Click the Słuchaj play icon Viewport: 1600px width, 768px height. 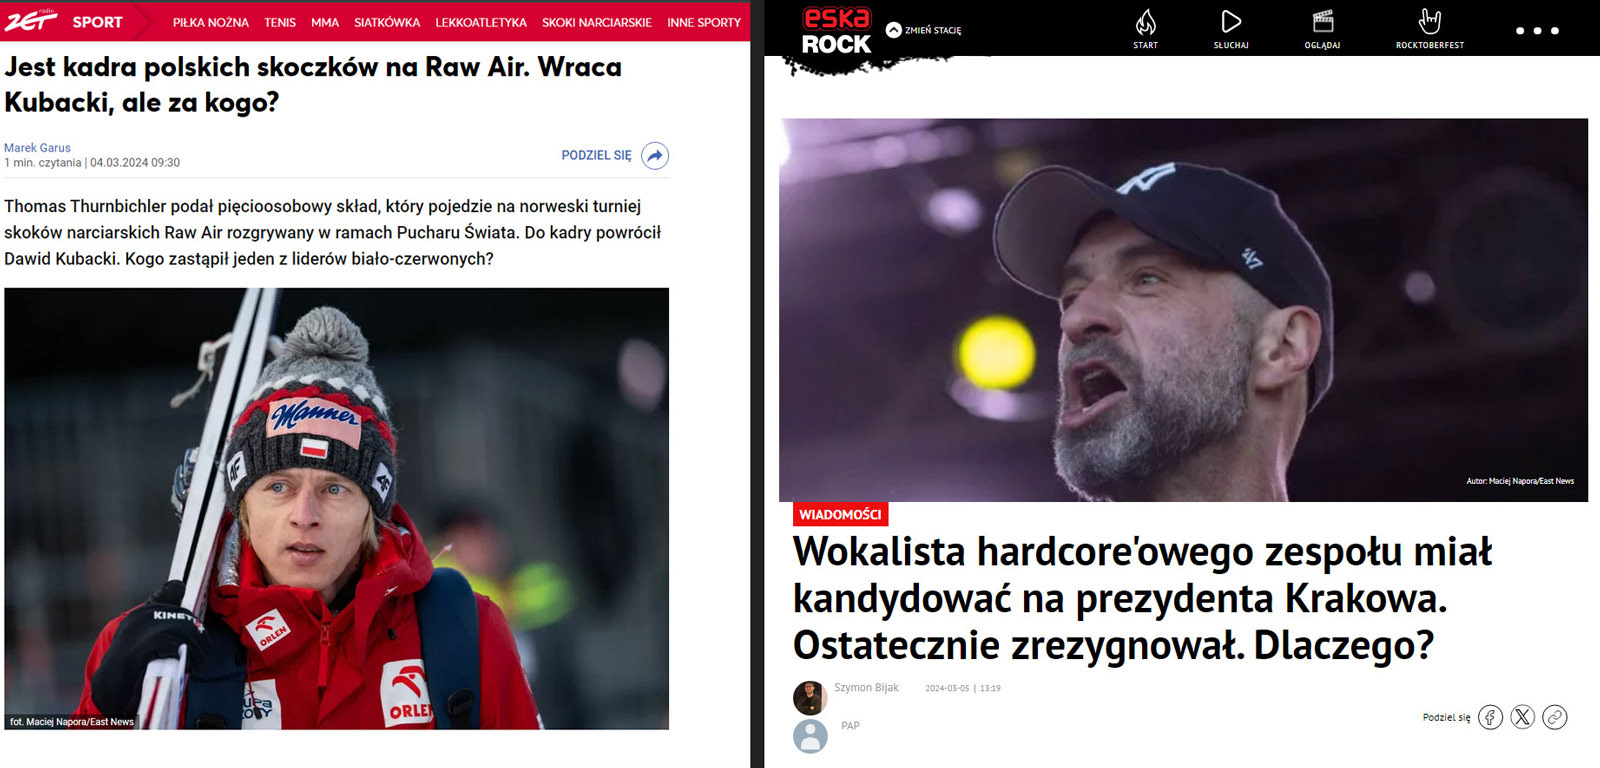coord(1231,22)
